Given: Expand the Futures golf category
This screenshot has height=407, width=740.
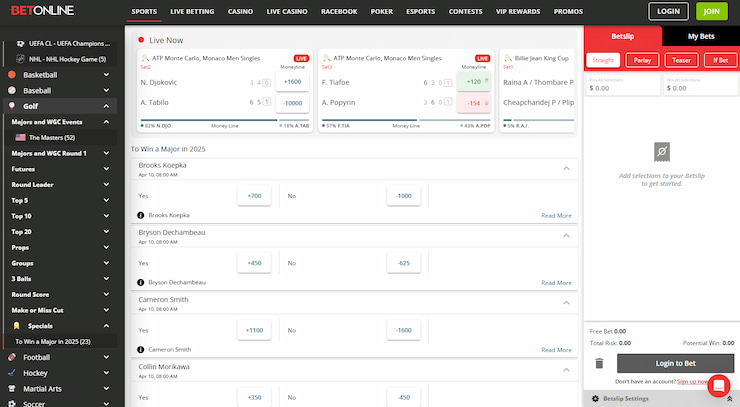Looking at the screenshot, I should click(x=106, y=169).
